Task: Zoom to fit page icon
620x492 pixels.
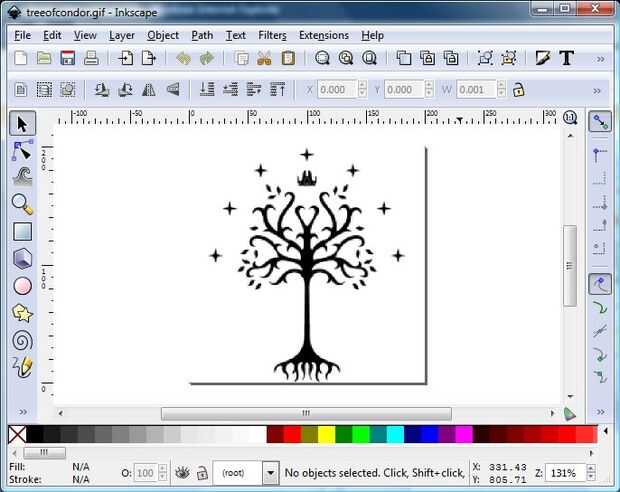Action: (x=369, y=58)
